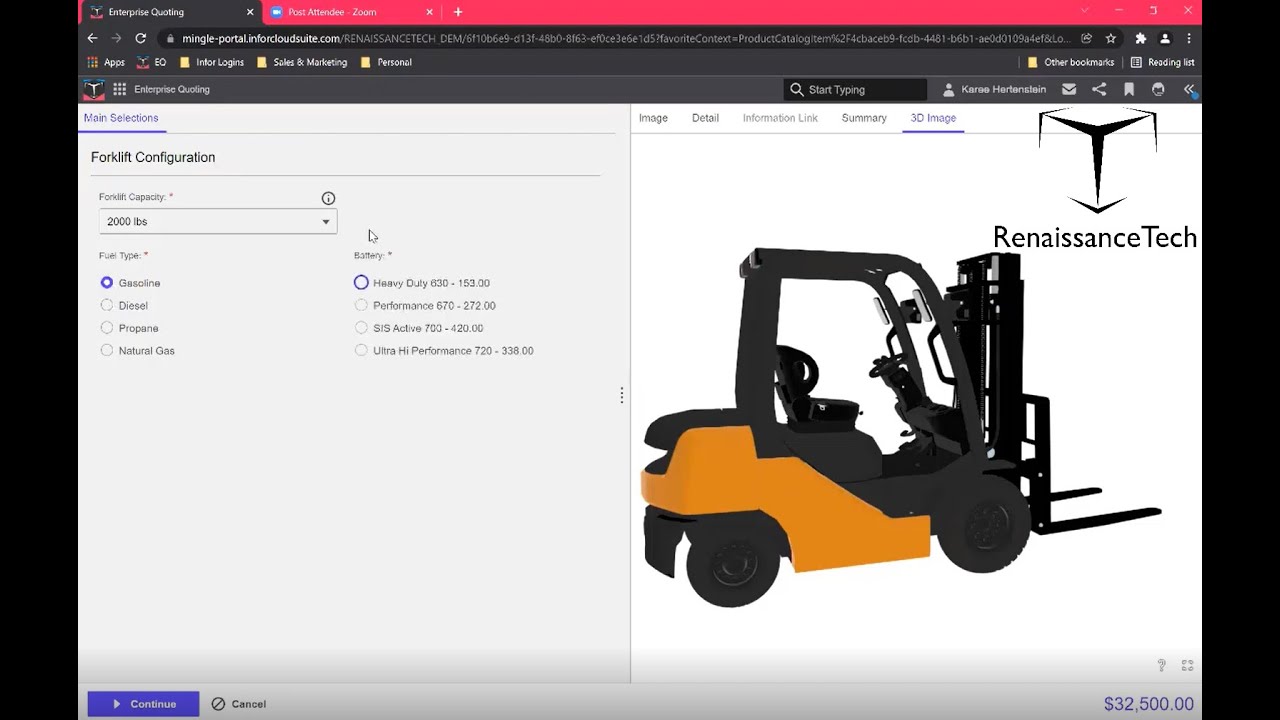Open Other bookmarks folder
The image size is (1280, 720).
(1070, 62)
